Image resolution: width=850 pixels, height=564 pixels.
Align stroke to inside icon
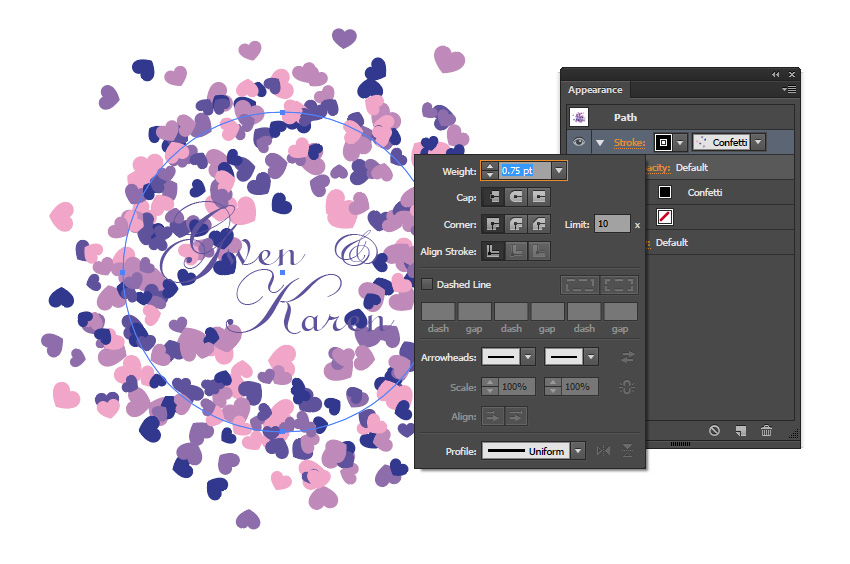point(516,251)
